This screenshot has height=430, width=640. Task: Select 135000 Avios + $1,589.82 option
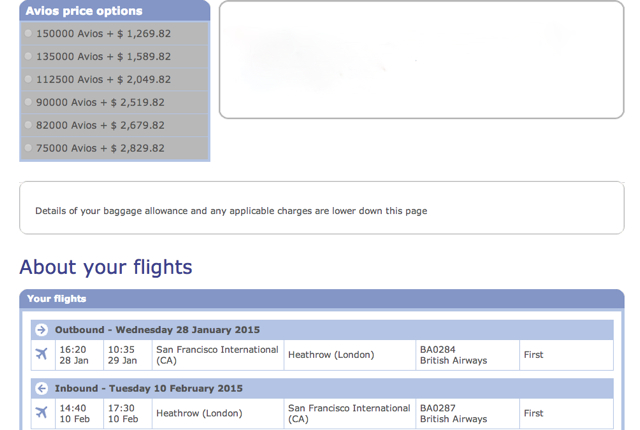pyautogui.click(x=28, y=56)
